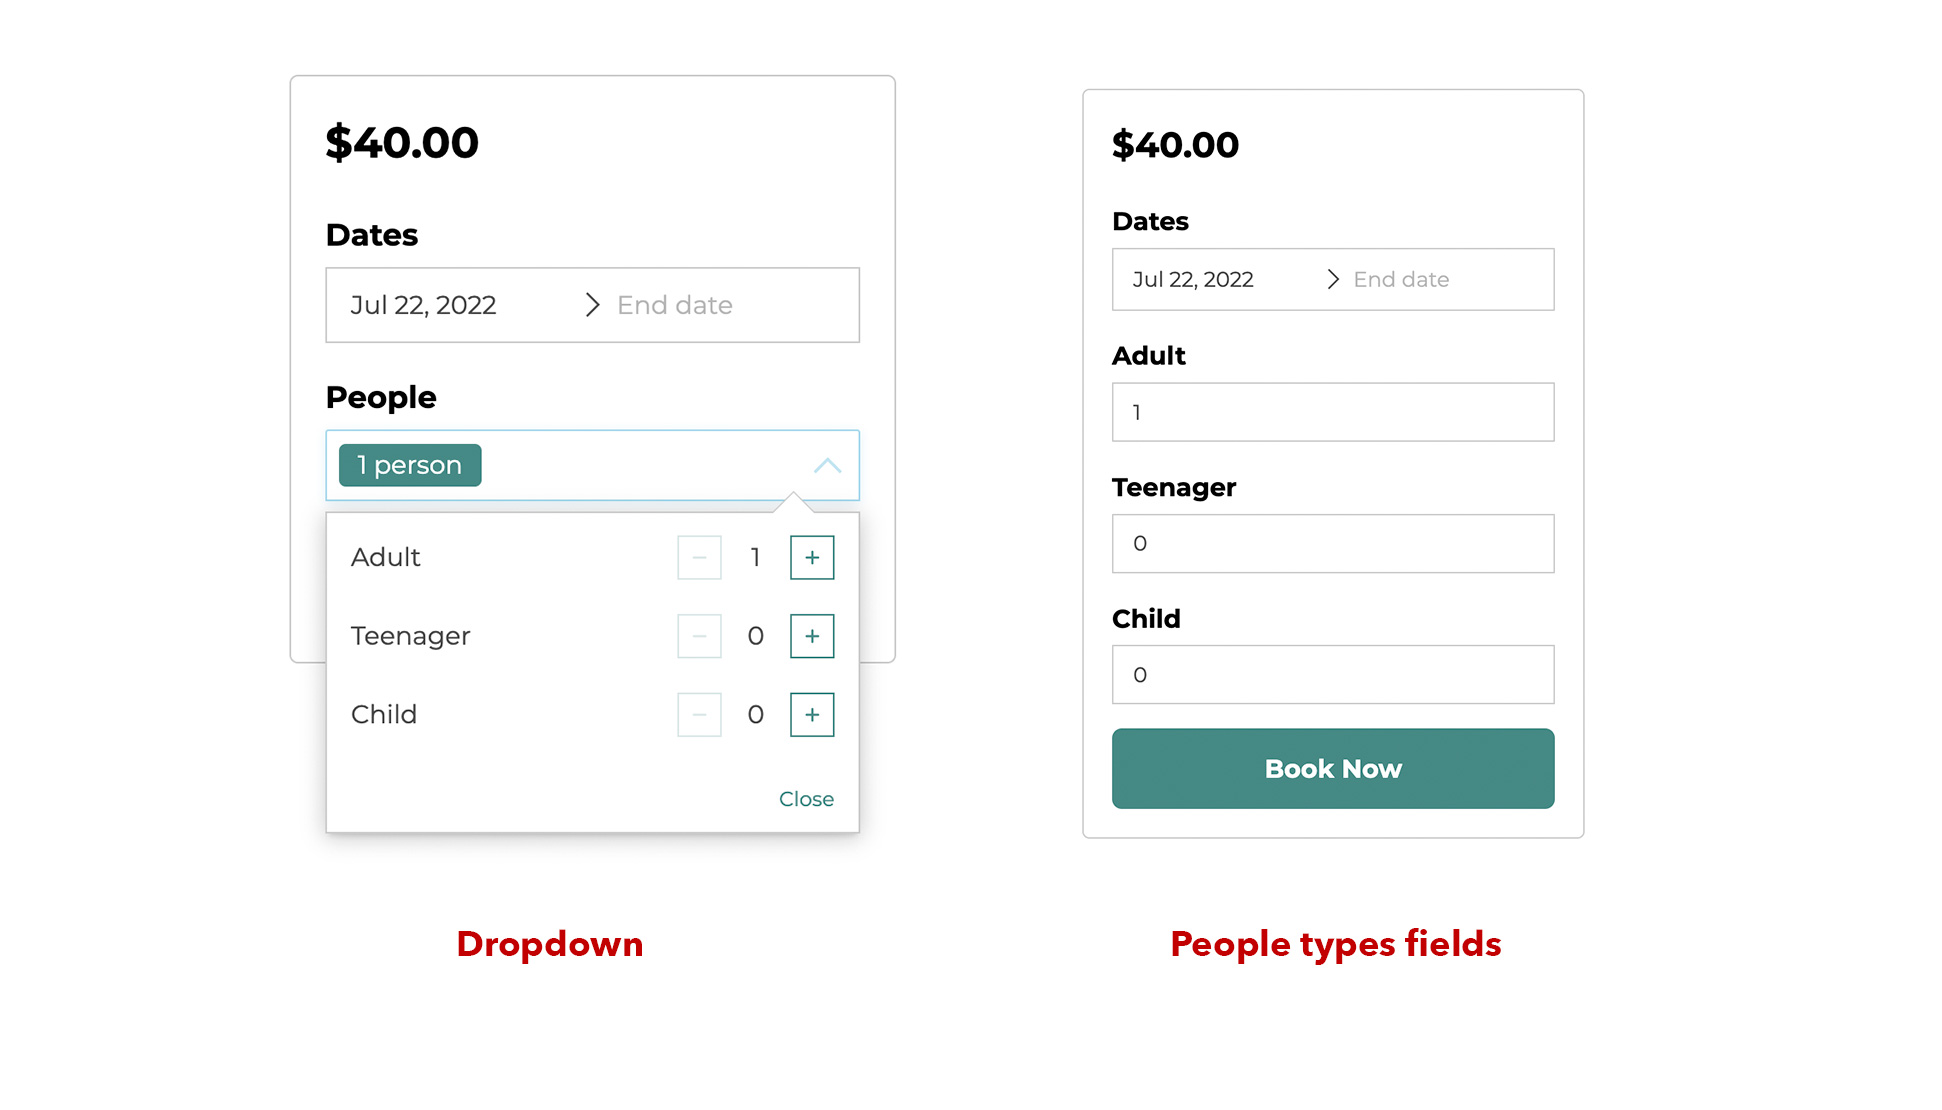This screenshot has height=1110, width=1942.
Task: Click the '1 person' tag
Action: click(x=410, y=466)
